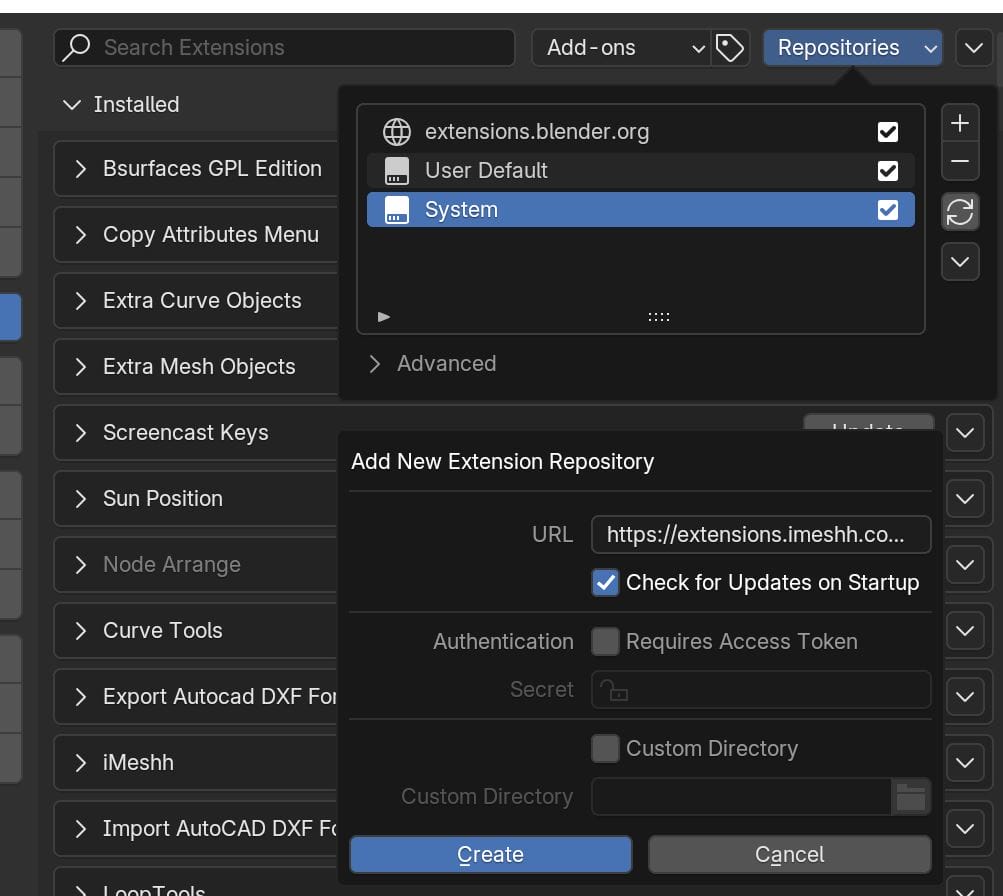Expand Sun Position add-on
The width and height of the screenshot is (1003, 896).
pyautogui.click(x=81, y=499)
